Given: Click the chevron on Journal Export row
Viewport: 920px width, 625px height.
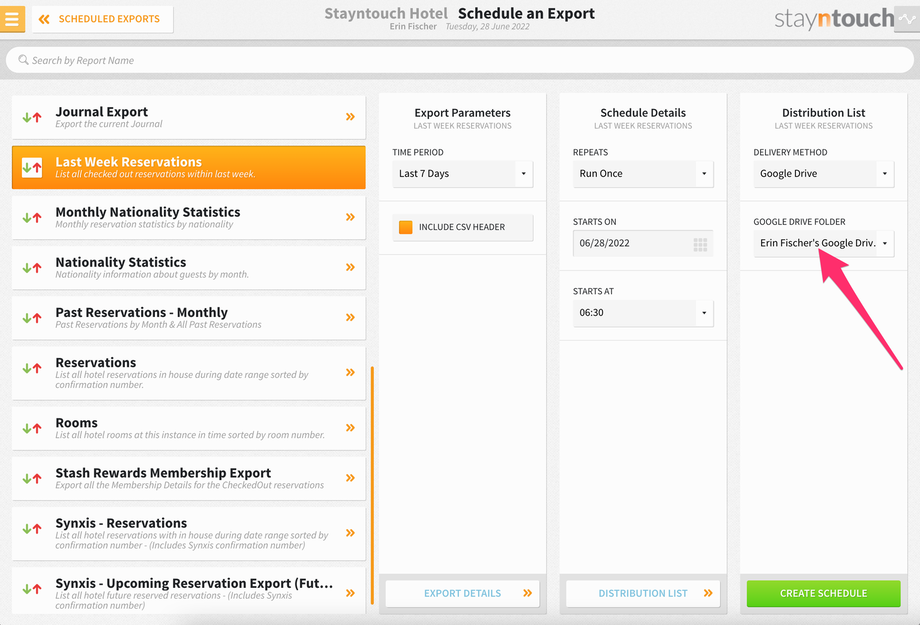Looking at the screenshot, I should 350,117.
